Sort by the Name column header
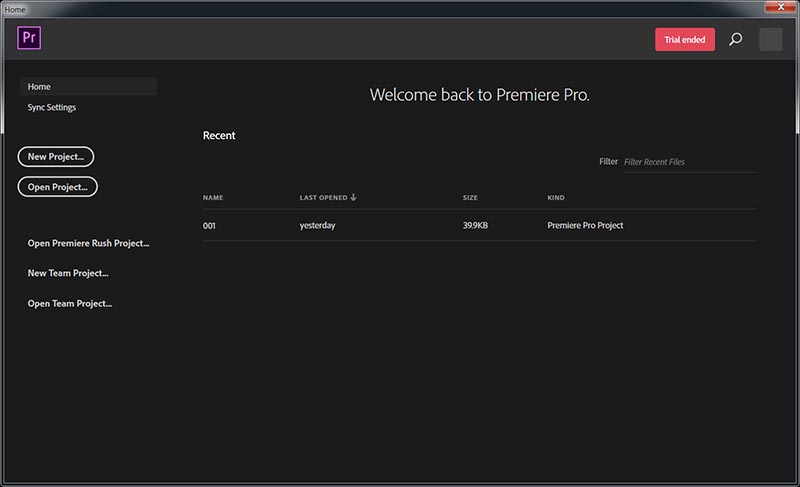This screenshot has width=800, height=487. click(213, 197)
